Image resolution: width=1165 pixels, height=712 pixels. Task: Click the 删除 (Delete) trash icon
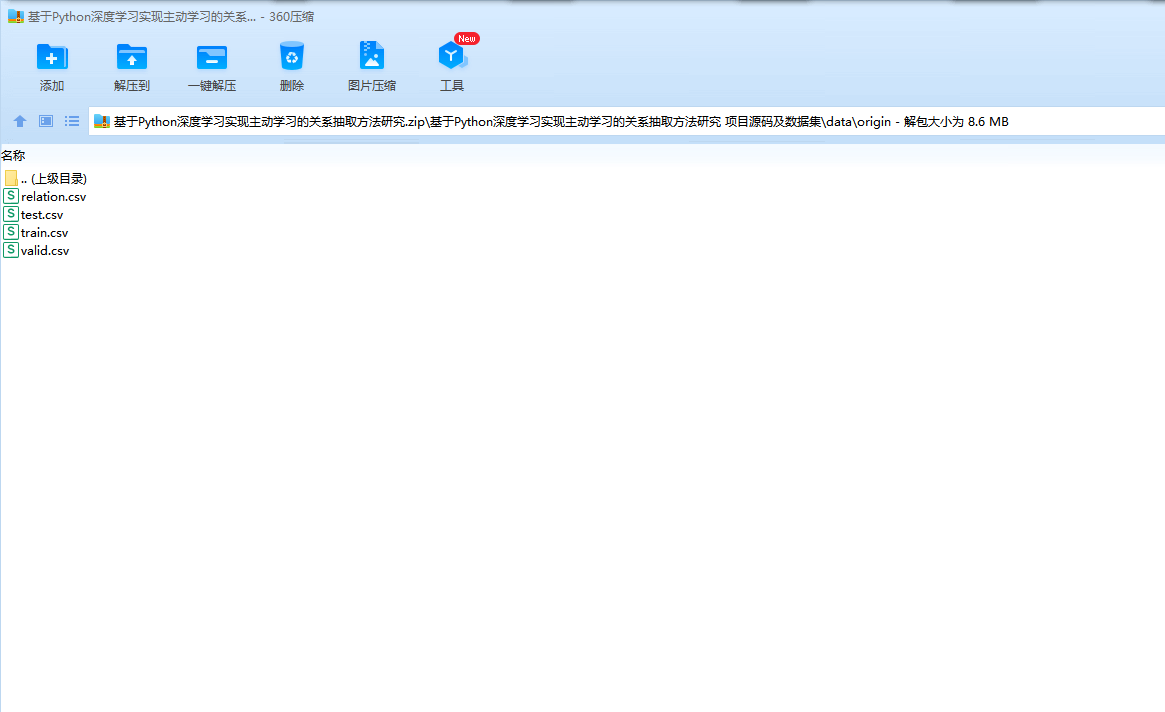coord(292,56)
